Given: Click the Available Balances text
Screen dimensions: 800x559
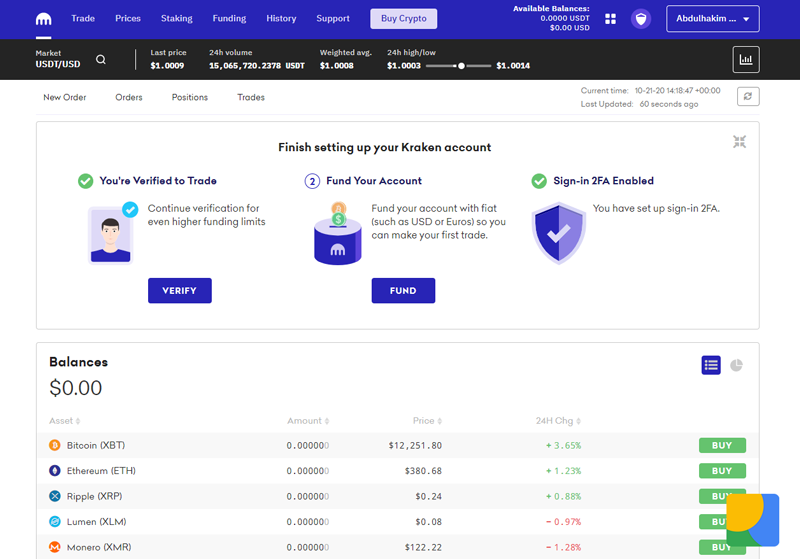Looking at the screenshot, I should pos(551,9).
